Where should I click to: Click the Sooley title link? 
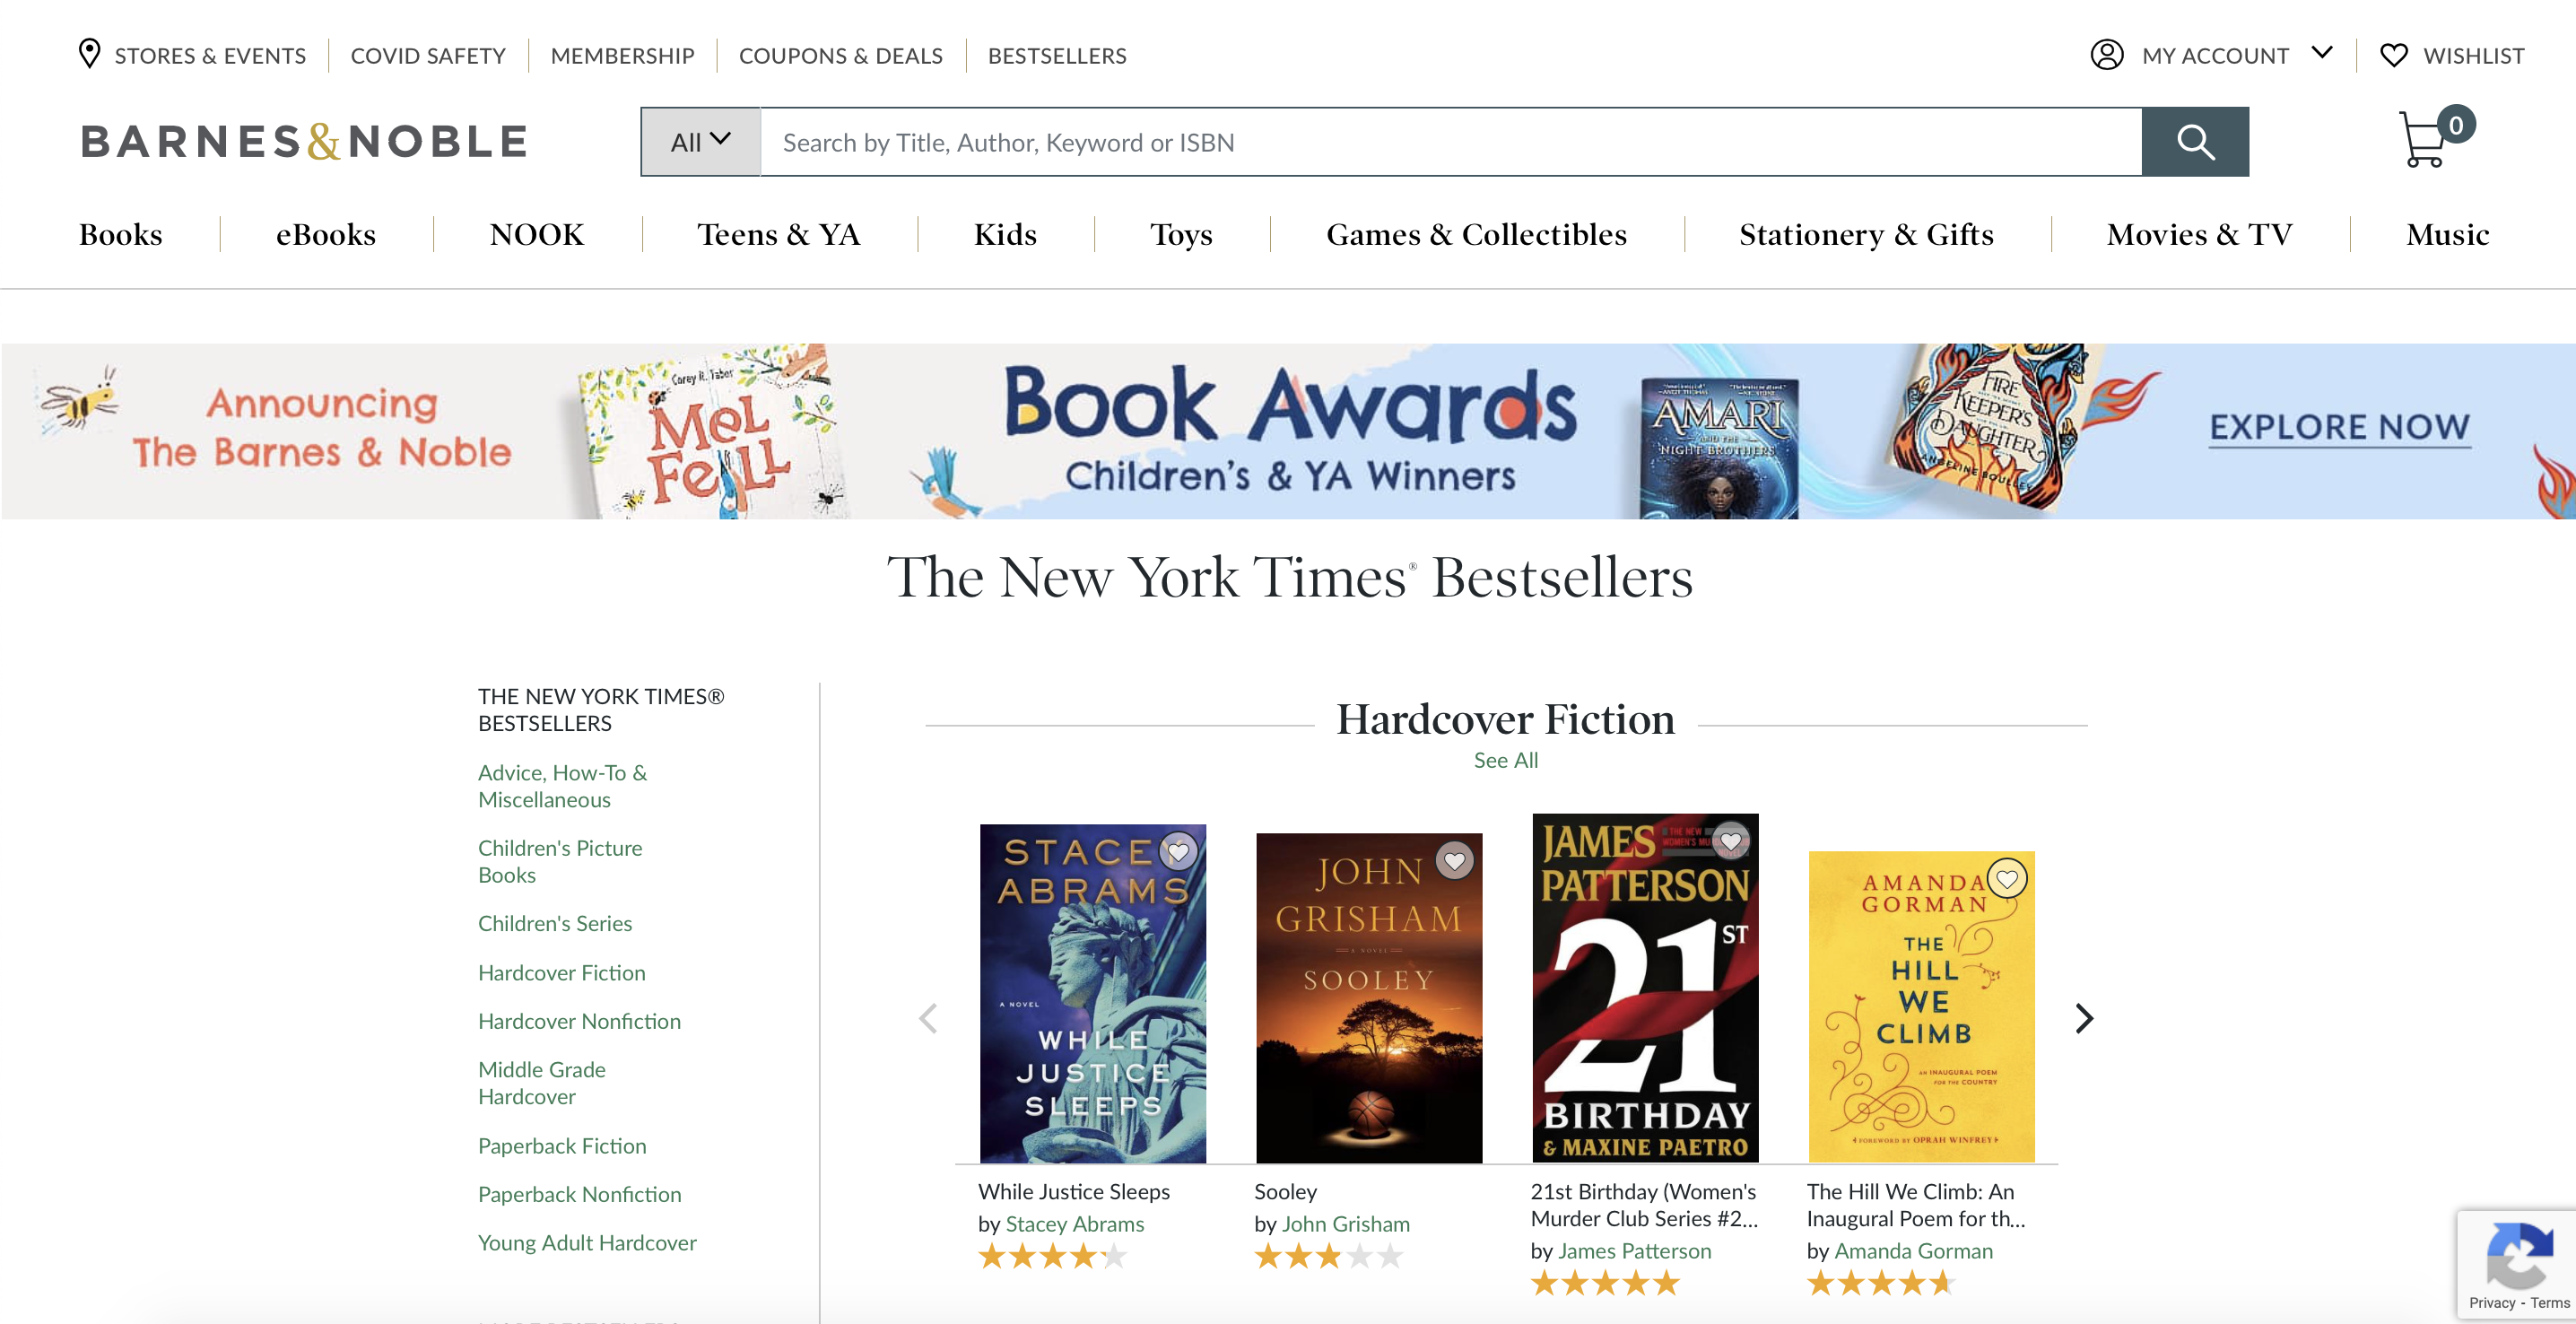pyautogui.click(x=1286, y=1192)
